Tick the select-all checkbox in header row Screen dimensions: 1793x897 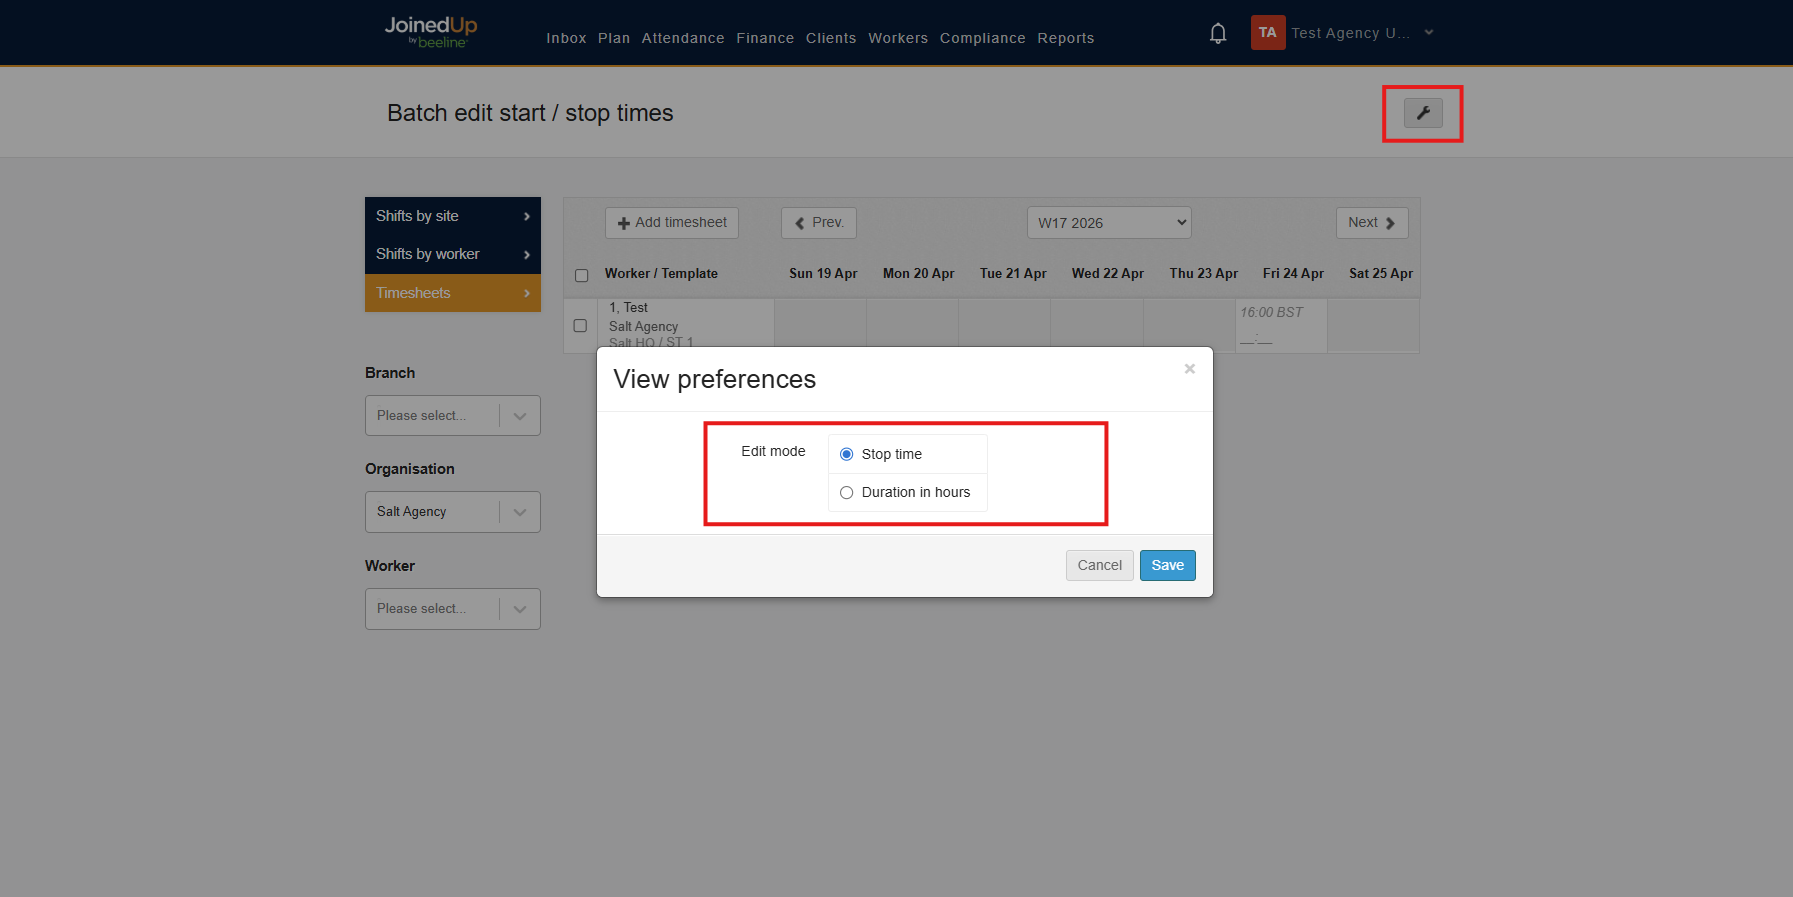pyautogui.click(x=581, y=275)
